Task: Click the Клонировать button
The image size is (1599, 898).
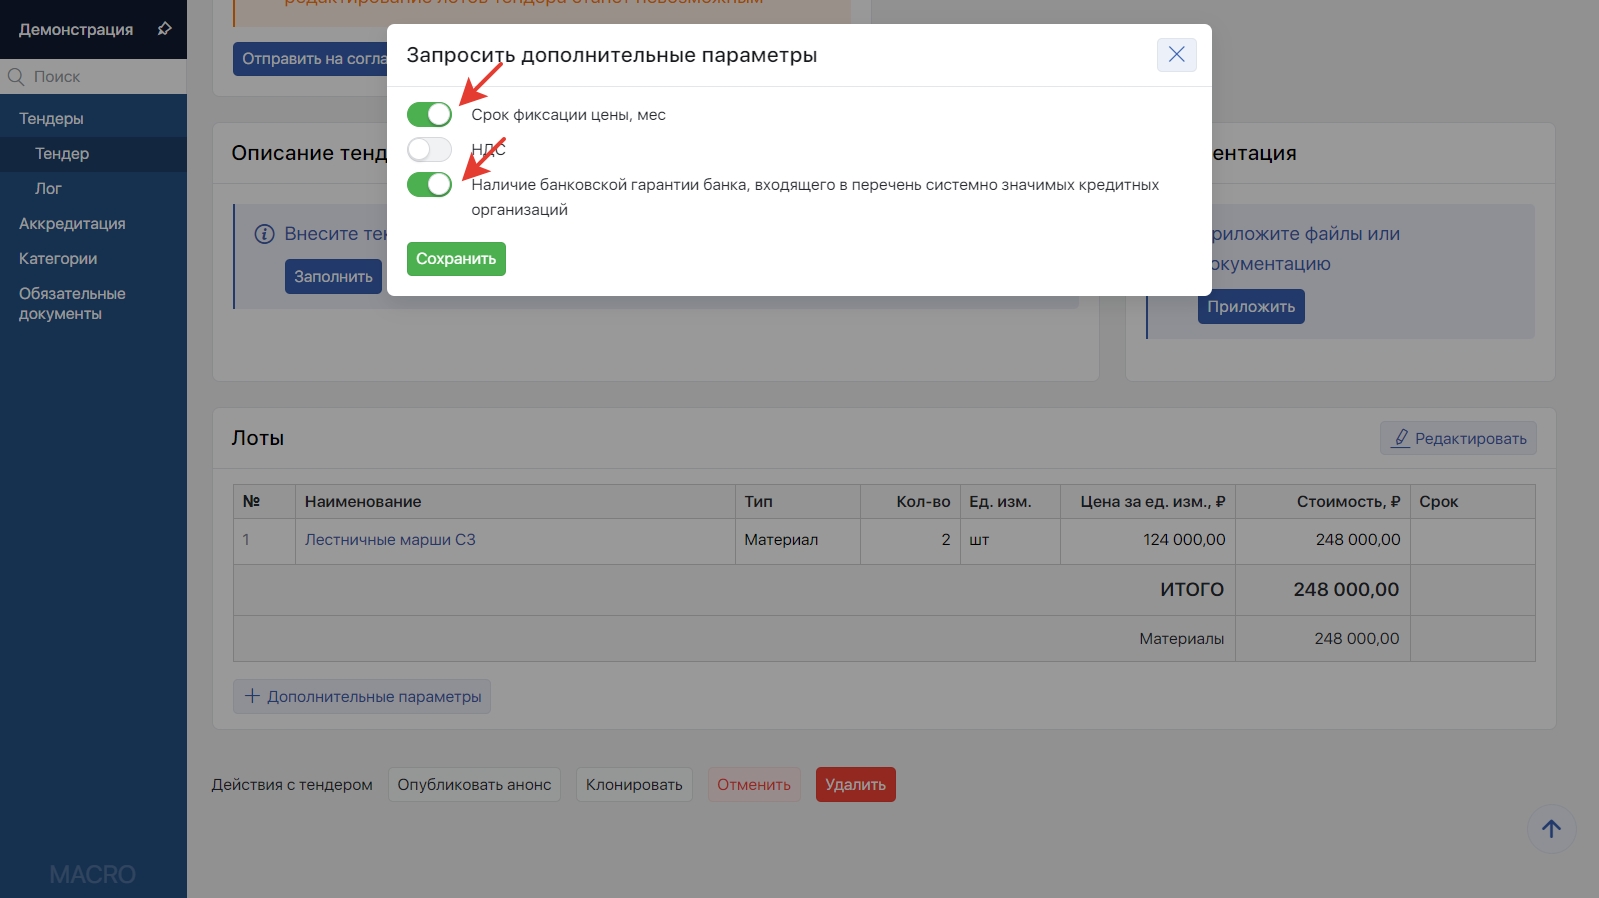Action: pyautogui.click(x=634, y=785)
